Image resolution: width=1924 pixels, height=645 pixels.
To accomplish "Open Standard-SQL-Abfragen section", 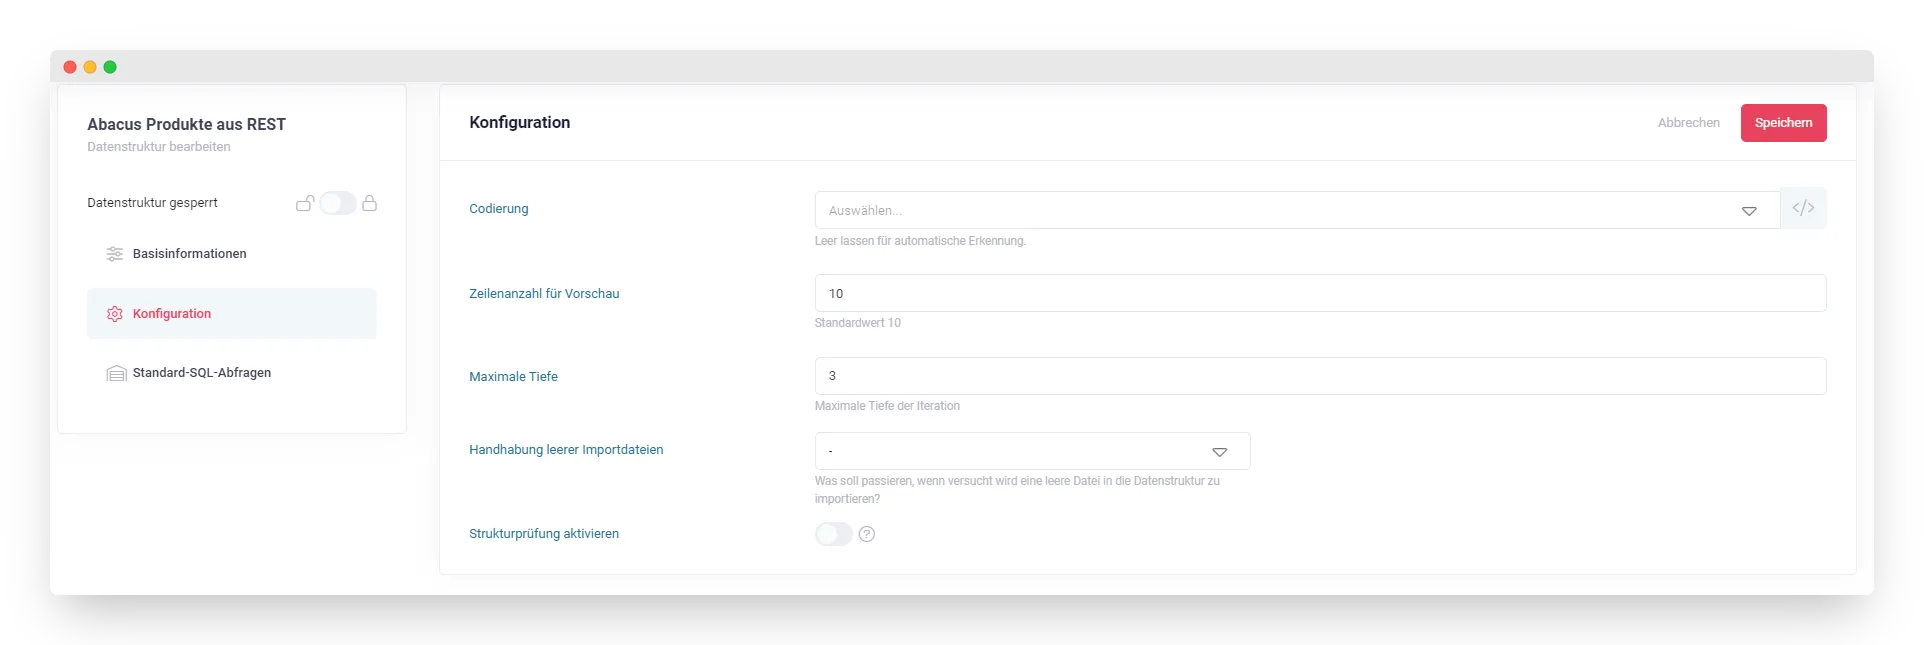I will [232, 373].
